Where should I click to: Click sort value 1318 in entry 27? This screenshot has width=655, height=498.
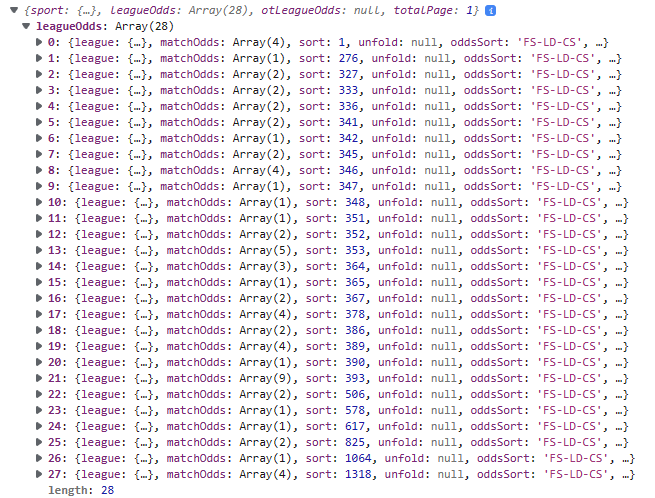pos(358,474)
